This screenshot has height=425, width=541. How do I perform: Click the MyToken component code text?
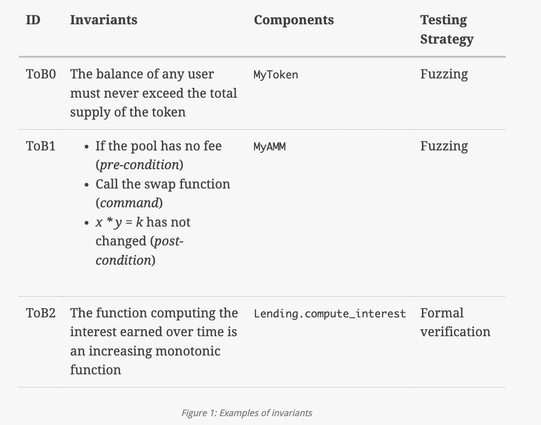(276, 75)
